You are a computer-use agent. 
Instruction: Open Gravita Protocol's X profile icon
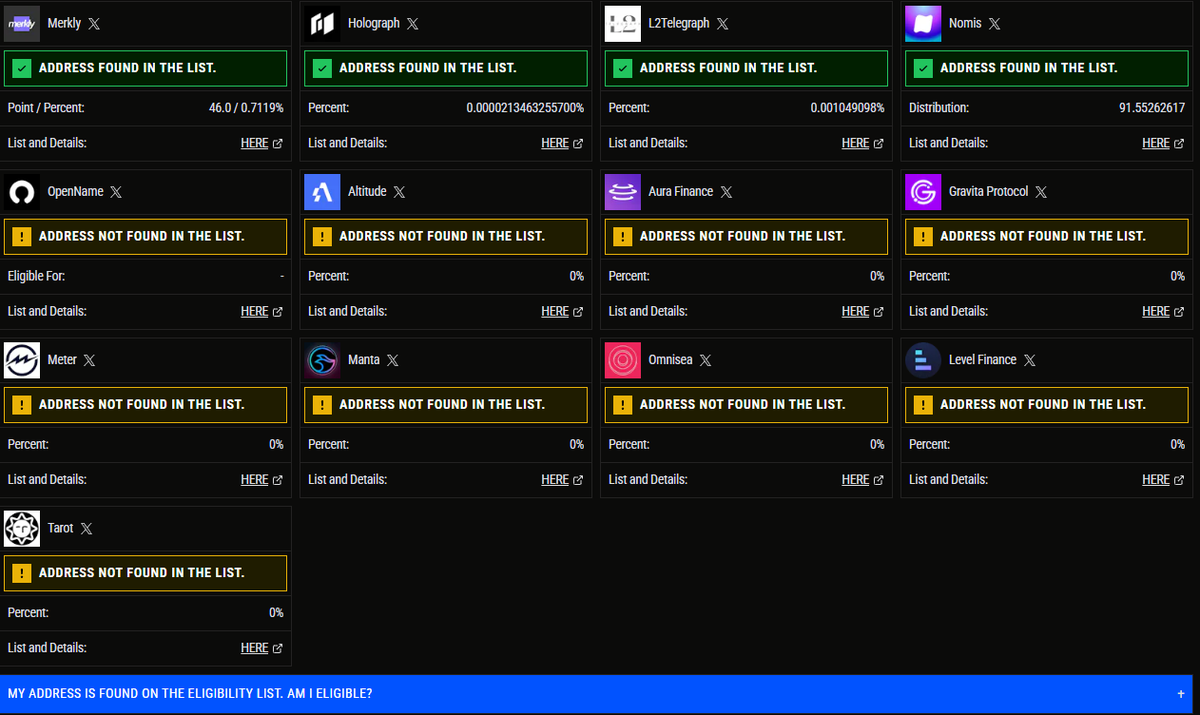(1041, 191)
